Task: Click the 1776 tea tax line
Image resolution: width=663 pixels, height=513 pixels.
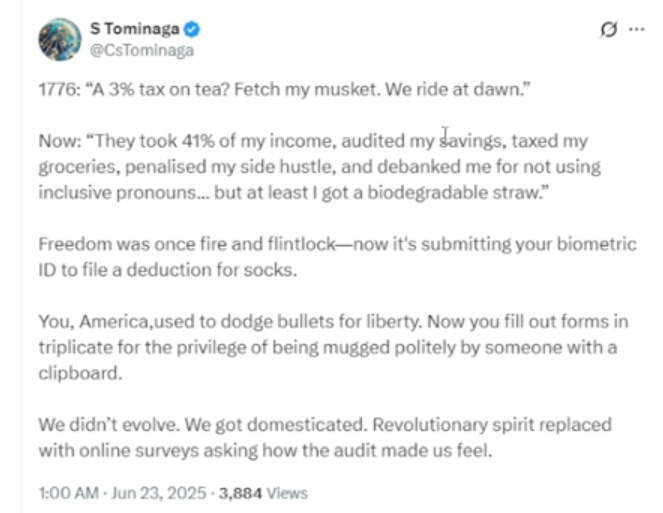Action: (284, 90)
